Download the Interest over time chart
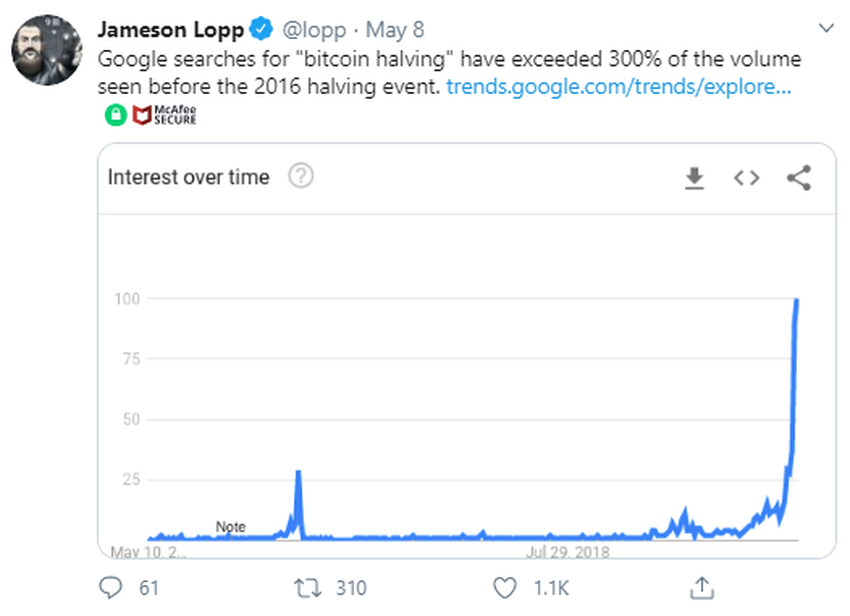850x616 pixels. (x=694, y=178)
